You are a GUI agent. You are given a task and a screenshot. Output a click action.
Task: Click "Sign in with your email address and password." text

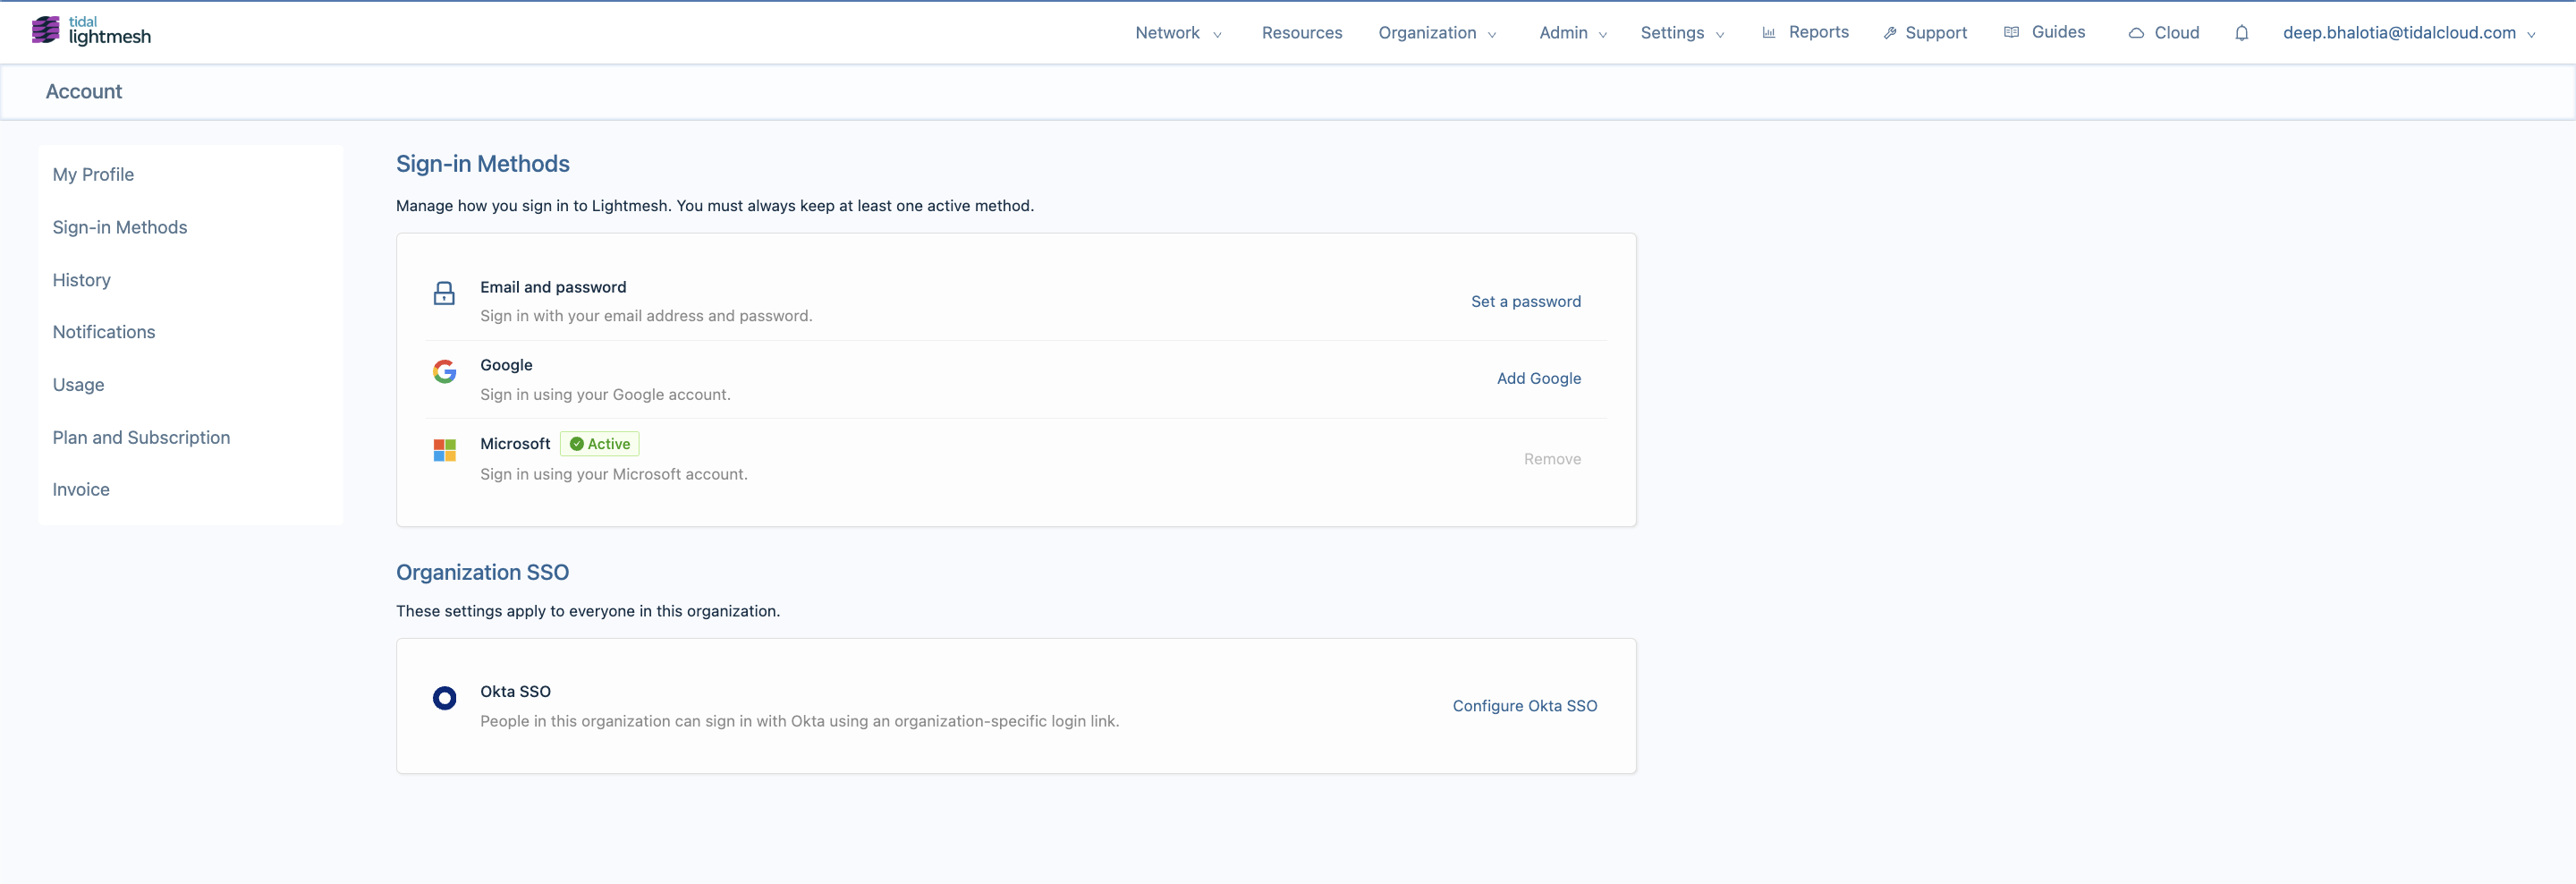[646, 316]
